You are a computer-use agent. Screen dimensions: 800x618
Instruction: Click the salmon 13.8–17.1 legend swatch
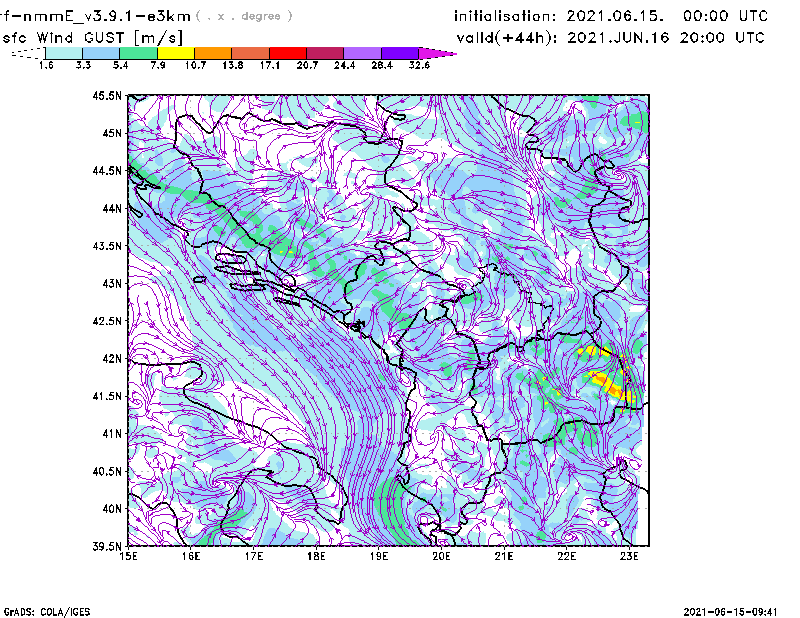click(x=251, y=53)
